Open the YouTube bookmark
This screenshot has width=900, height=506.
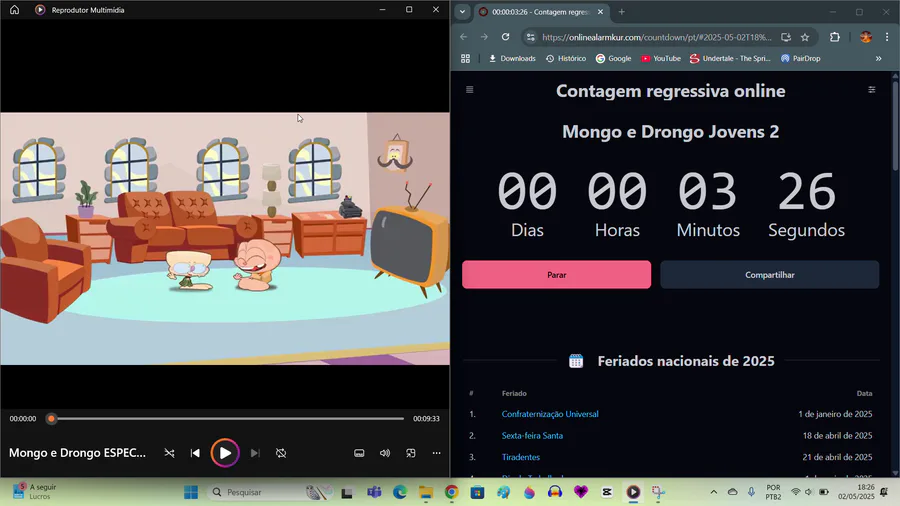[x=661, y=59]
